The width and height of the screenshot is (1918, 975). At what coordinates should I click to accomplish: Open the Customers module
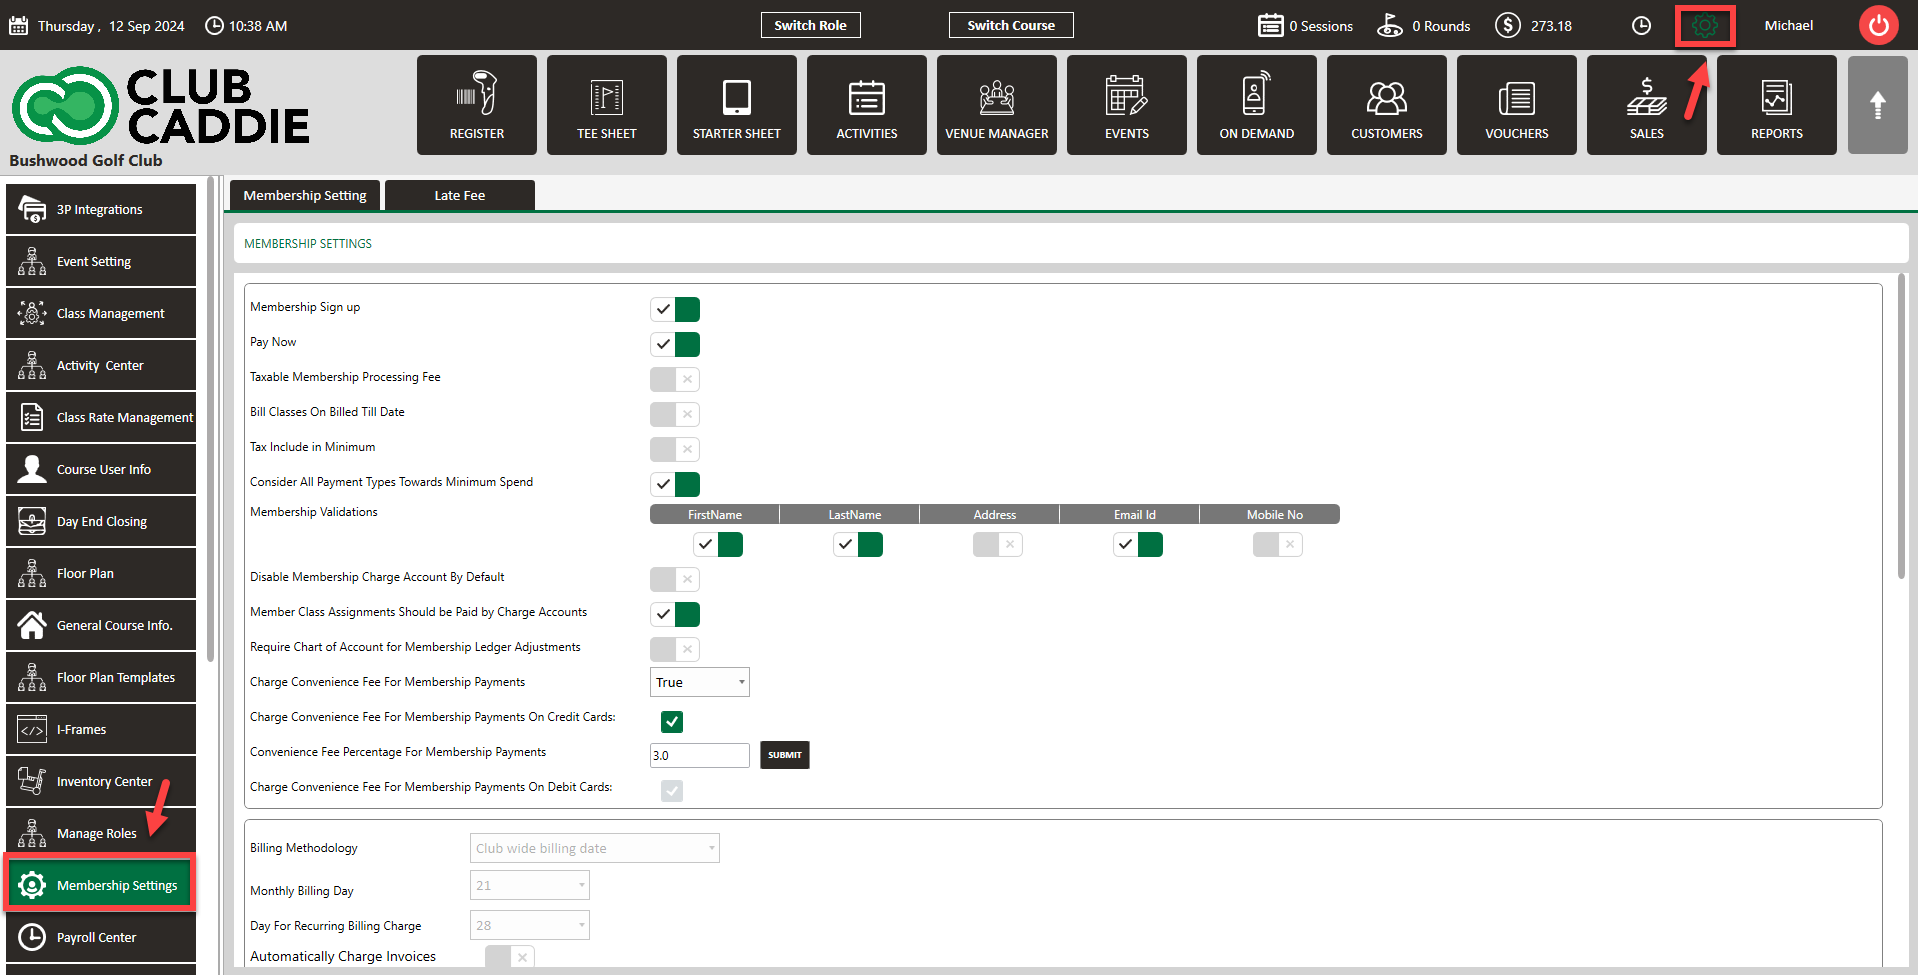(x=1387, y=105)
